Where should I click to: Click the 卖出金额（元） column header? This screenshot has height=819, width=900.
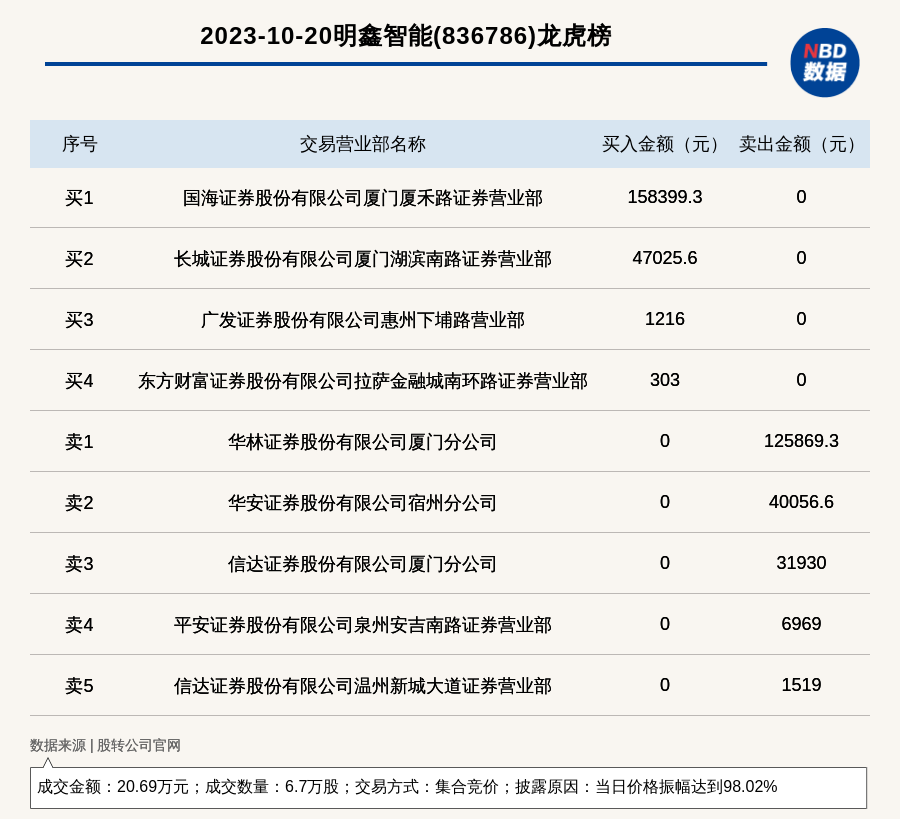[x=801, y=144]
